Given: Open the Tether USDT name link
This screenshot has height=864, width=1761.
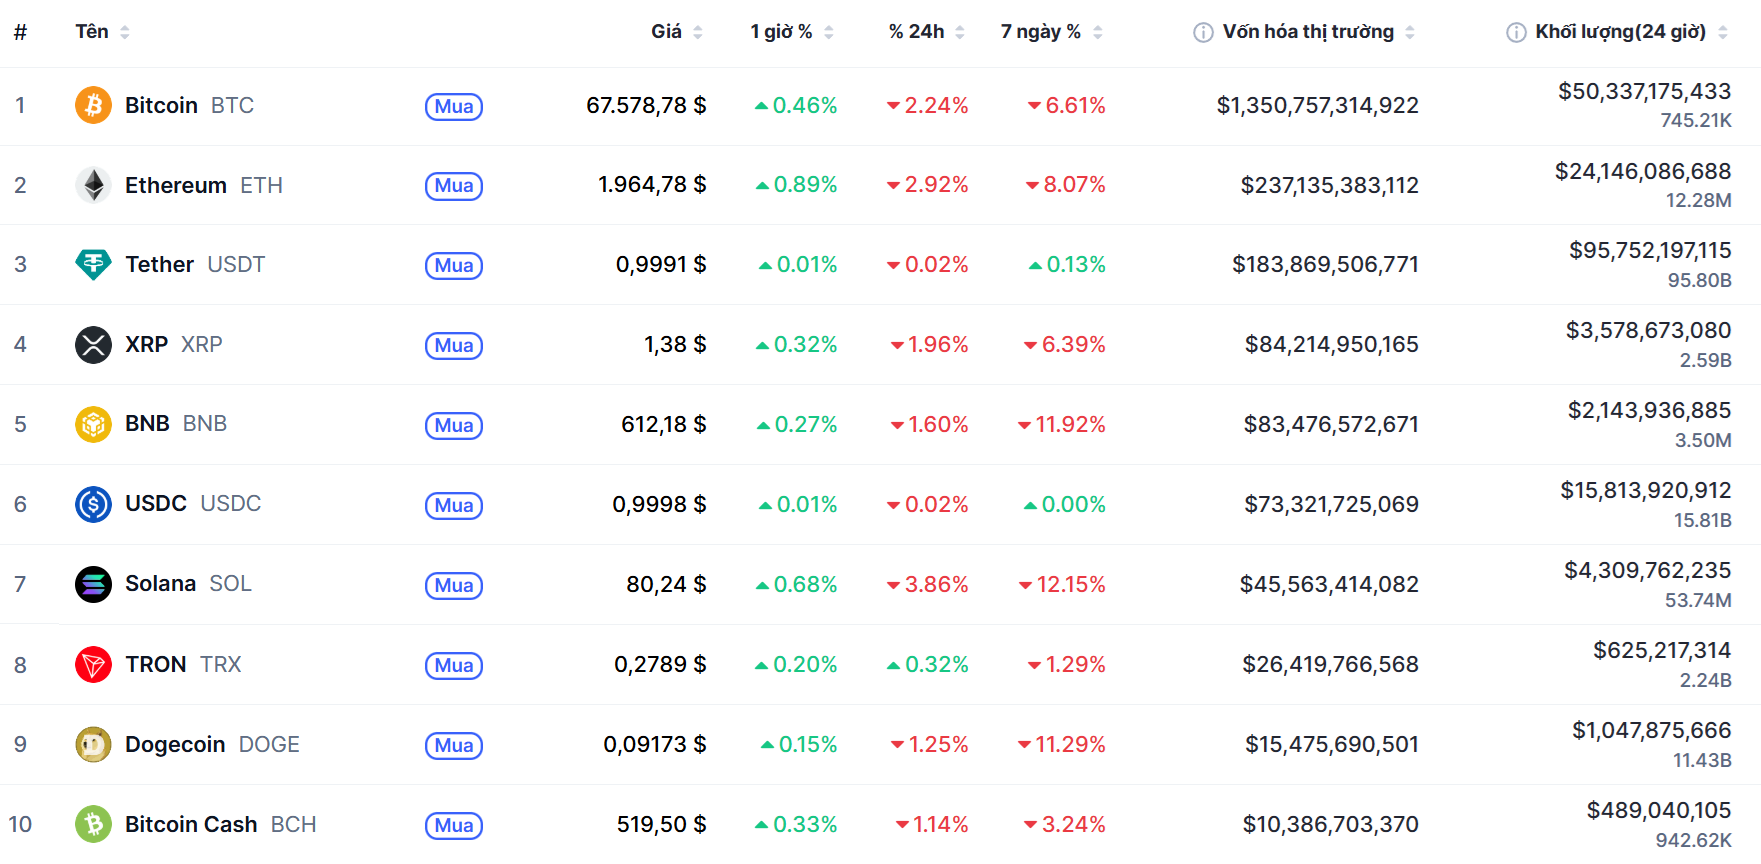Looking at the screenshot, I should tap(195, 264).
